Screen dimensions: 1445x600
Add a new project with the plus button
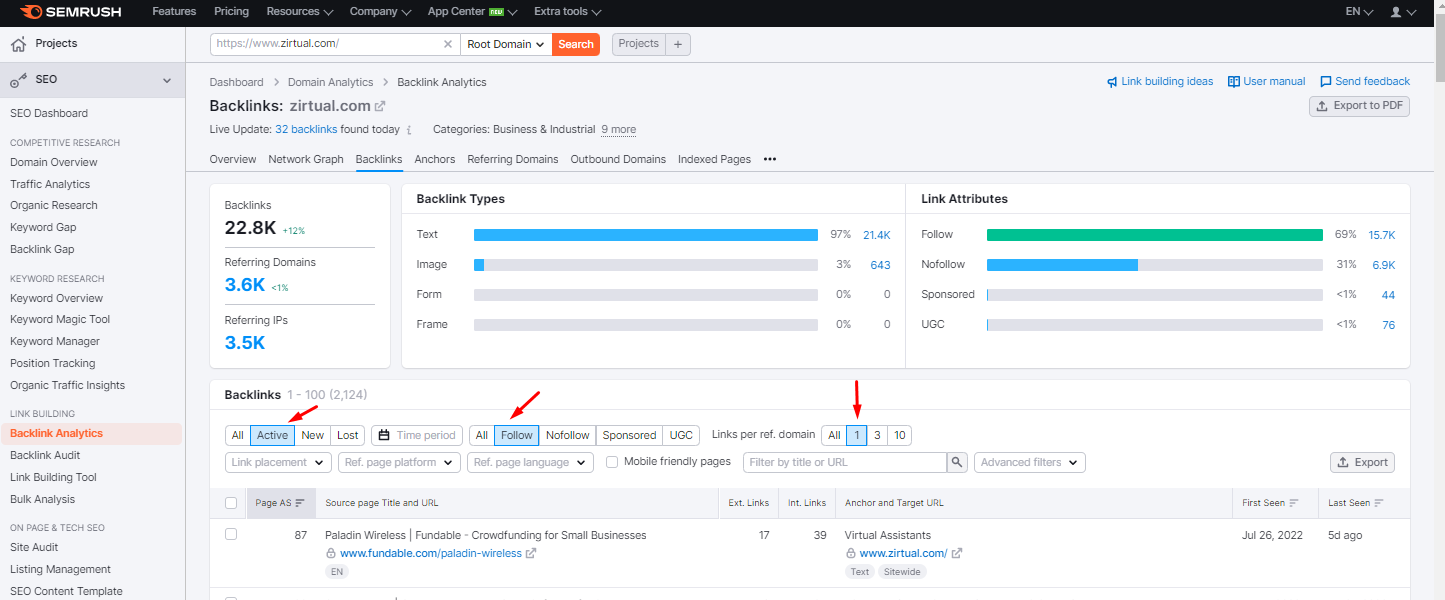pos(677,44)
